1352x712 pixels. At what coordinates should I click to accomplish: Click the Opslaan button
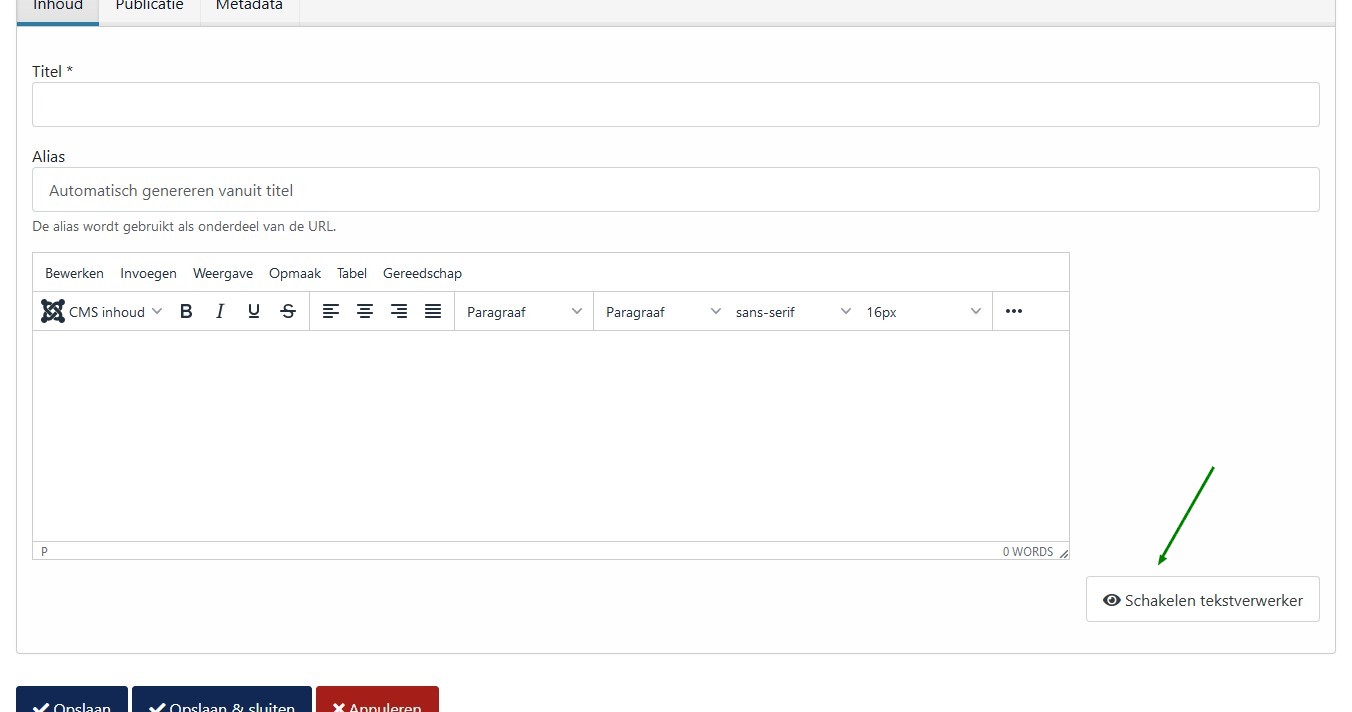[x=72, y=699]
